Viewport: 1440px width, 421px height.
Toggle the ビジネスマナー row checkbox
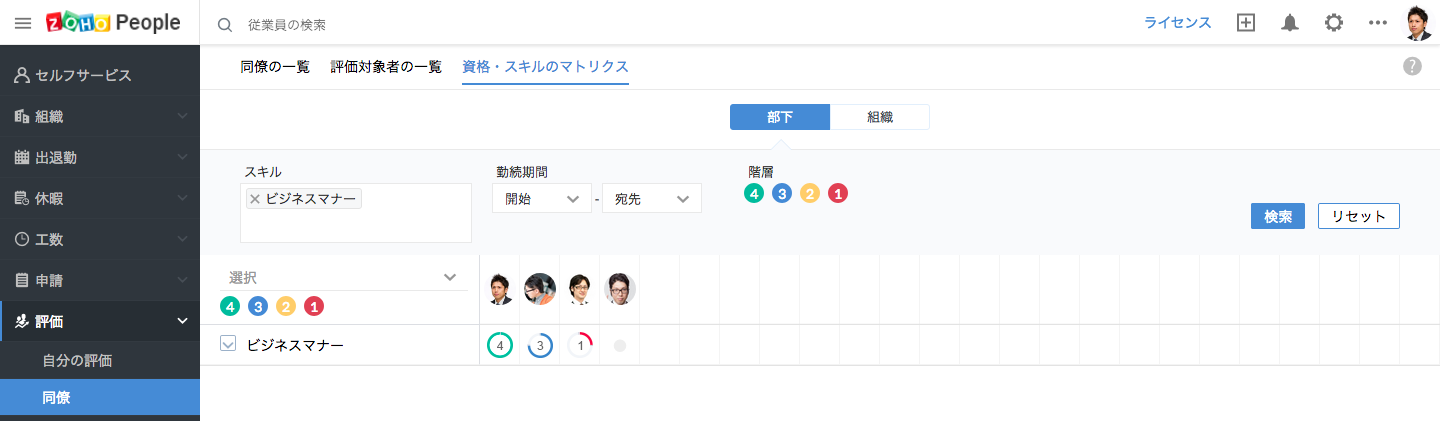tap(228, 344)
